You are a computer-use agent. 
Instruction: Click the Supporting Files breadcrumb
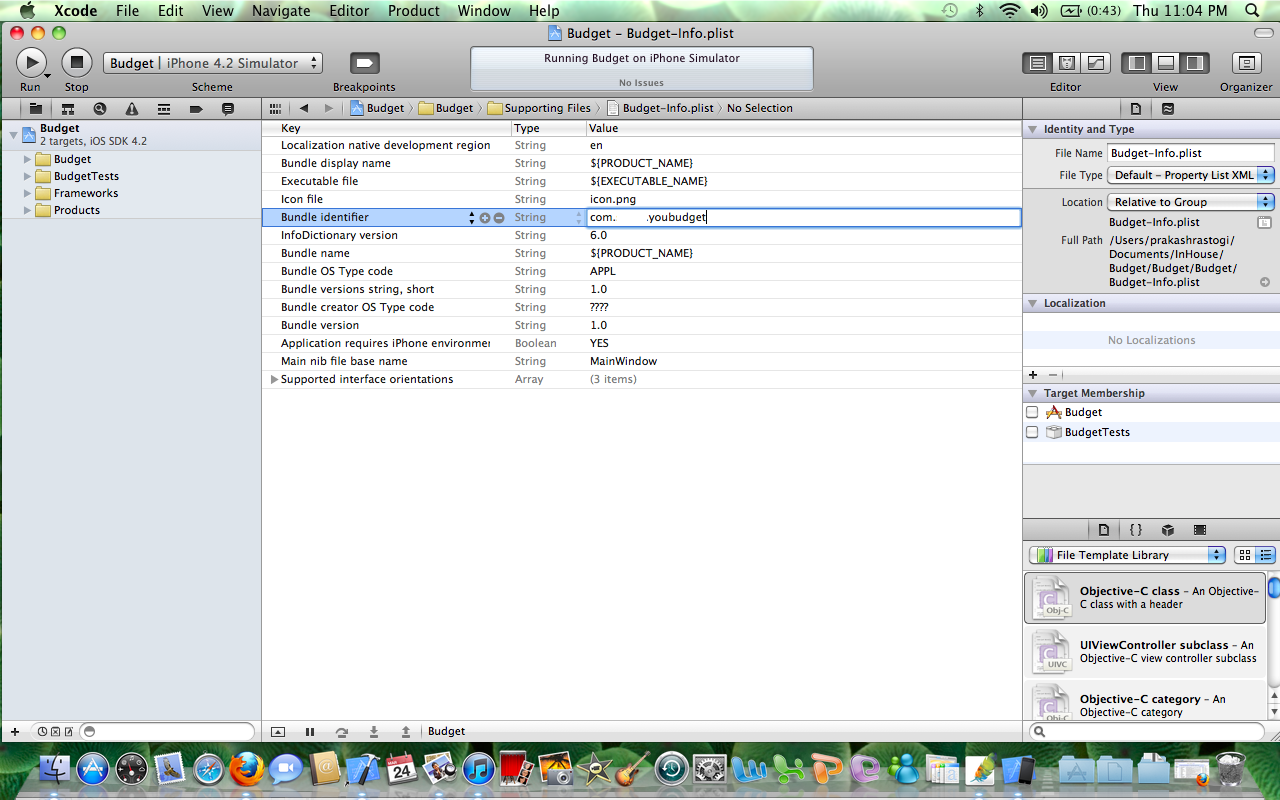point(539,108)
